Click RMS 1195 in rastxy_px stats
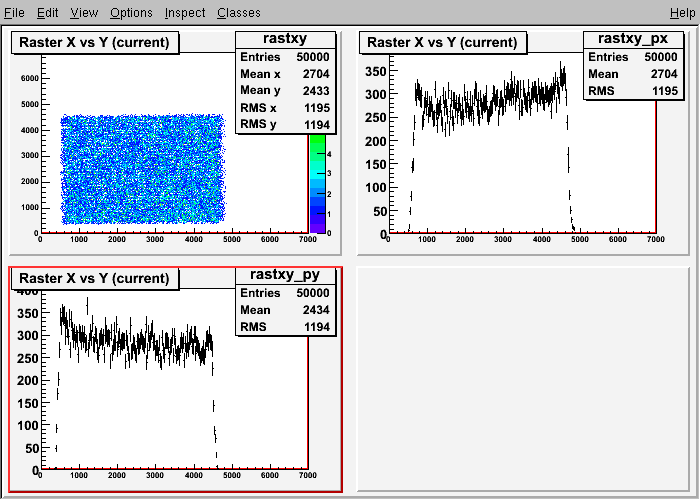 [x=633, y=91]
